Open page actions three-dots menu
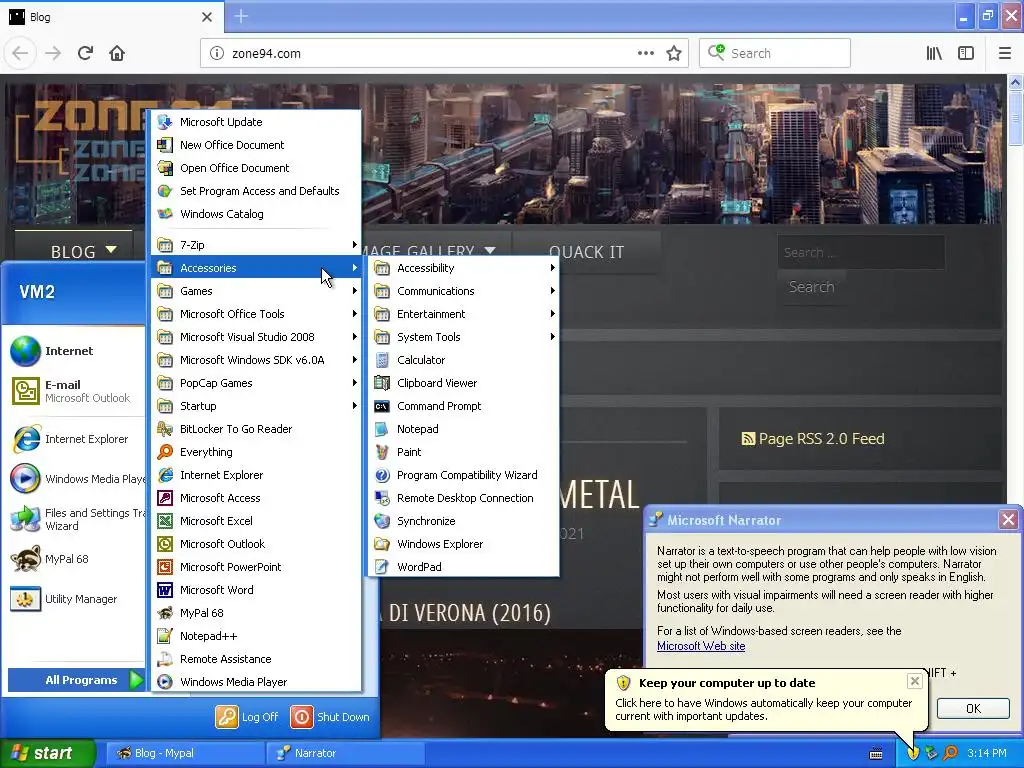Viewport: 1024px width, 768px height. [646, 53]
